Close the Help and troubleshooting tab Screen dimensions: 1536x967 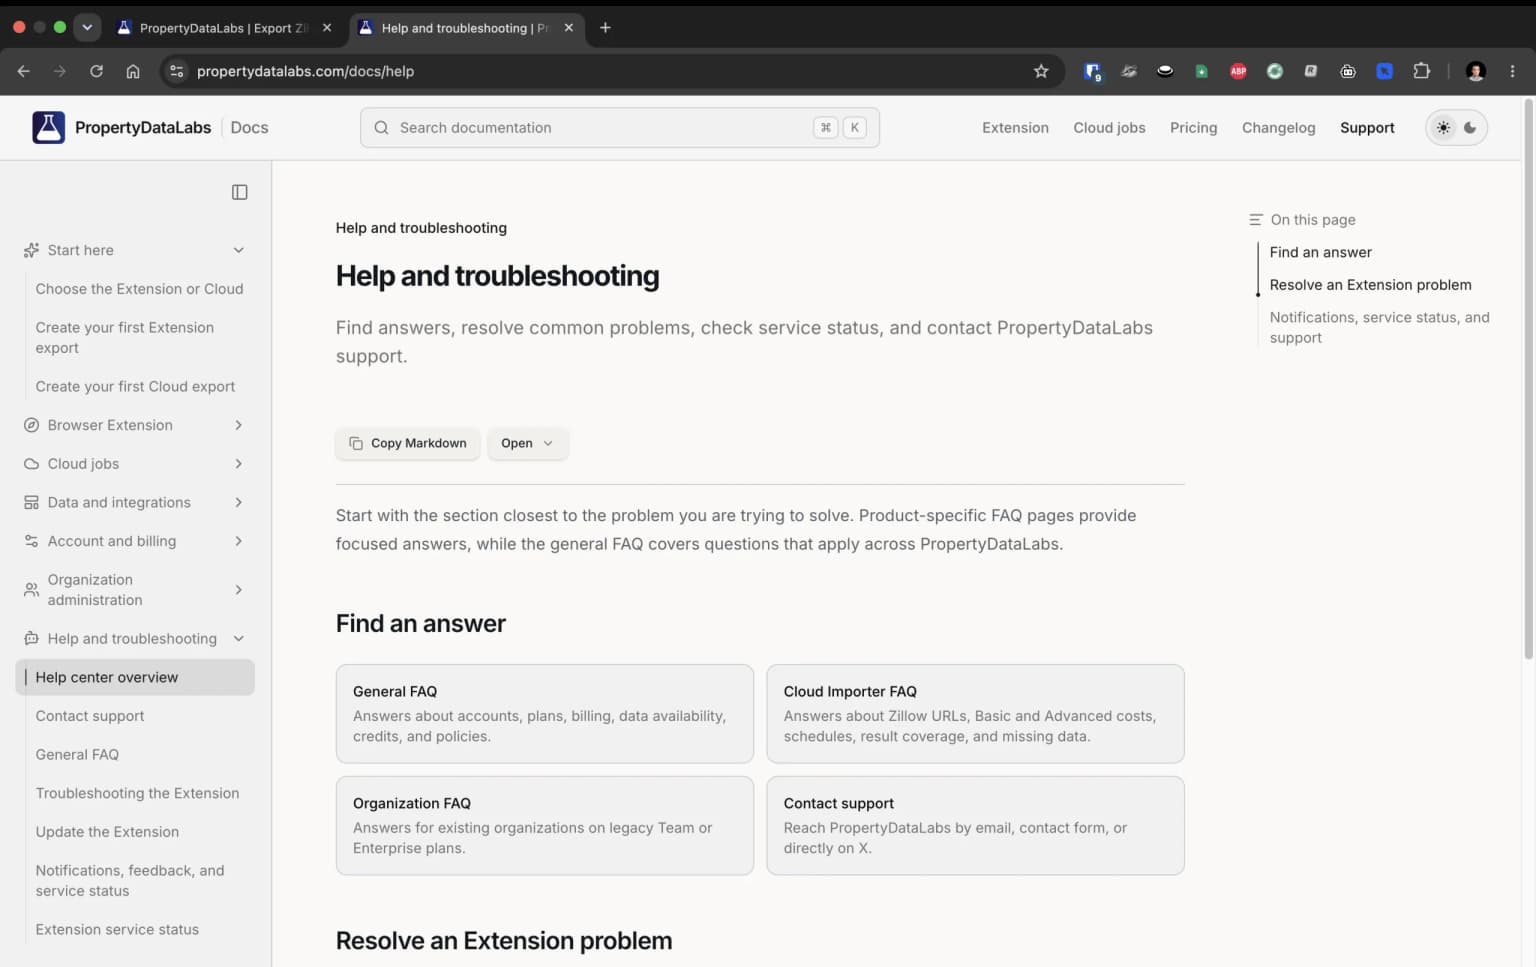click(x=568, y=28)
